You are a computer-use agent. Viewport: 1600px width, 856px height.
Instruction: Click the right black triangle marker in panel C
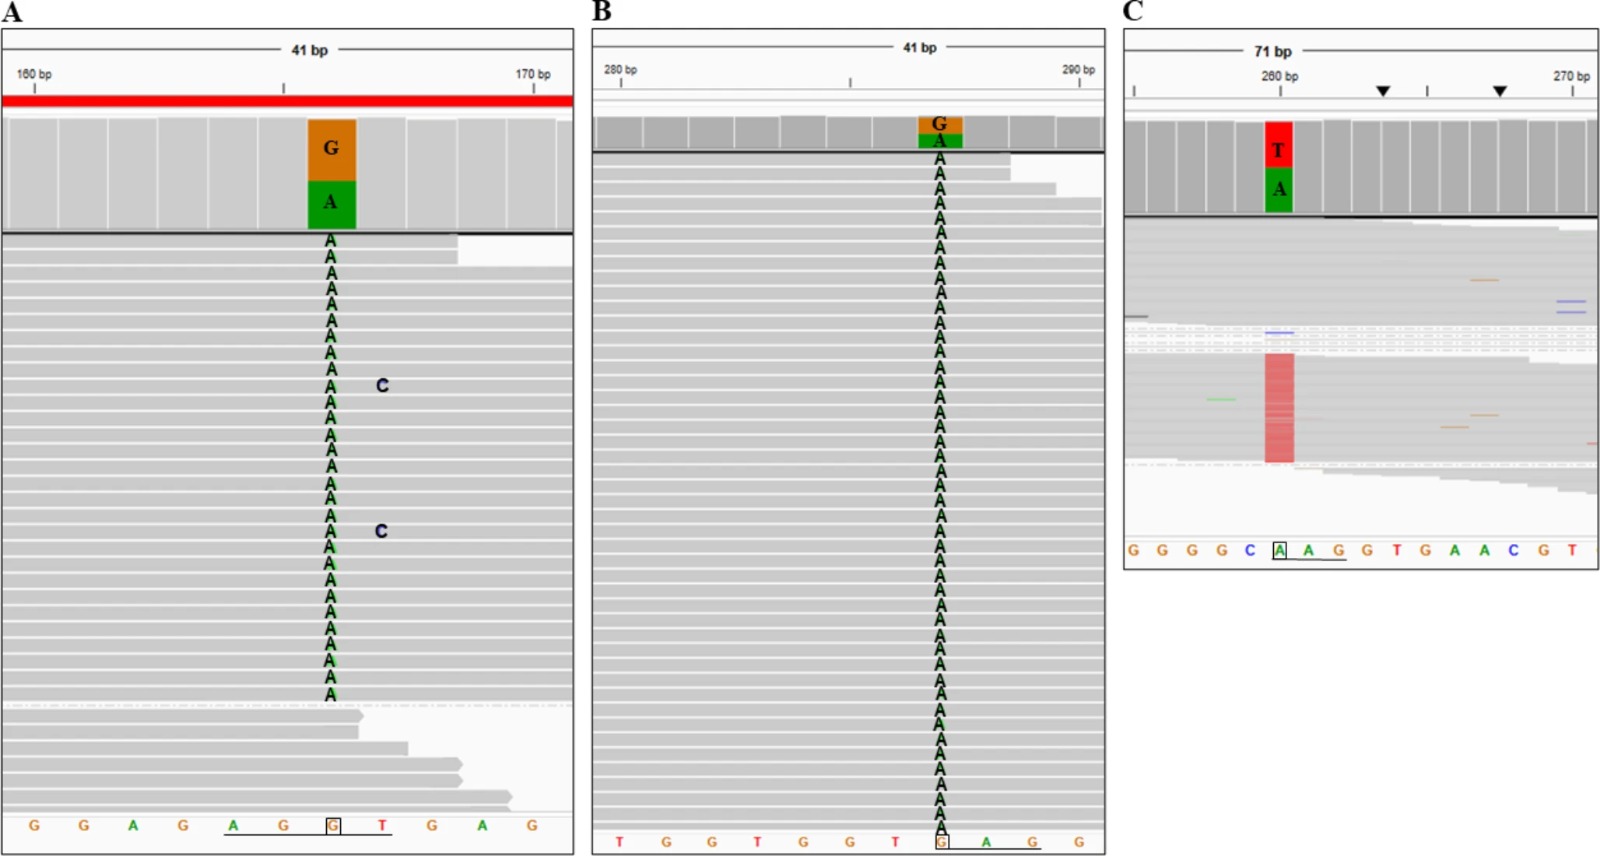point(1500,91)
